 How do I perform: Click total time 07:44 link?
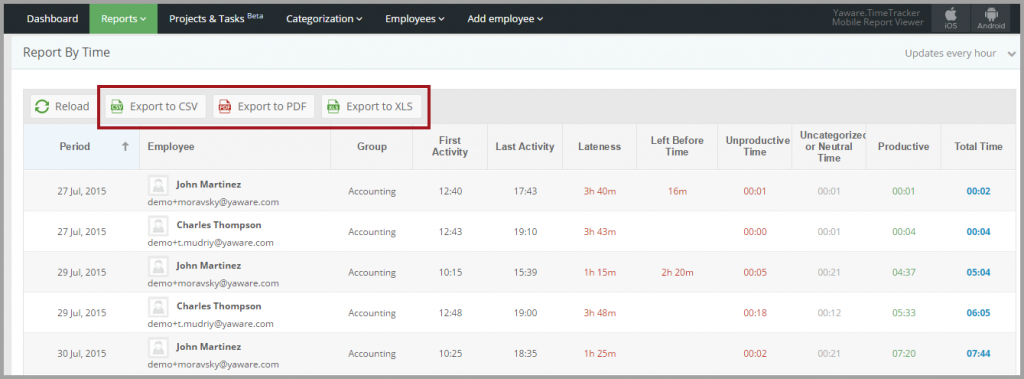click(x=978, y=354)
